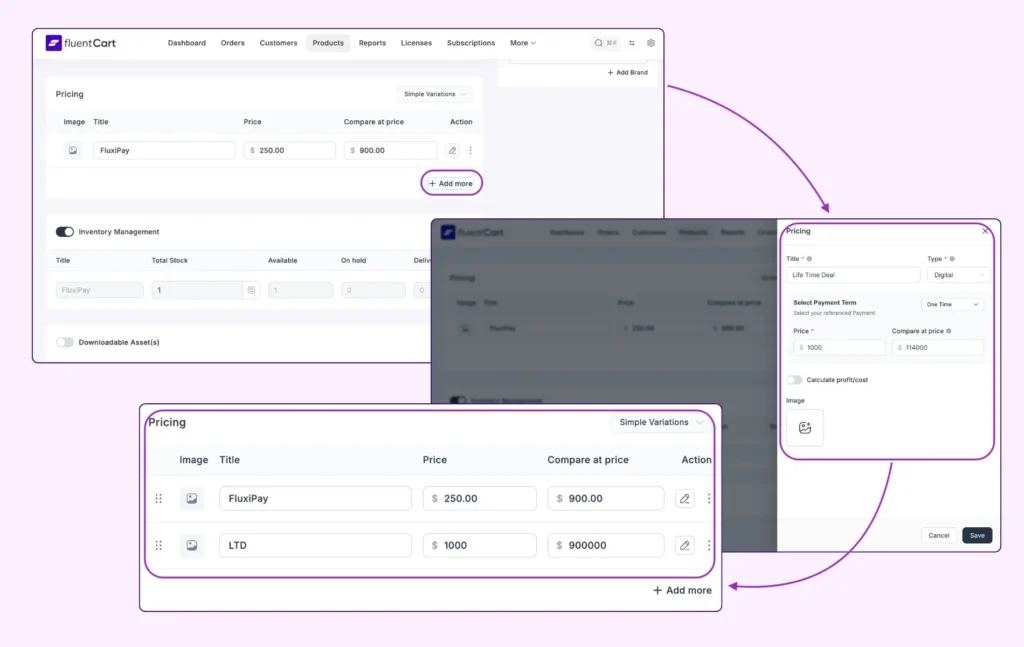Click the fluentCart logo icon

pyautogui.click(x=53, y=43)
